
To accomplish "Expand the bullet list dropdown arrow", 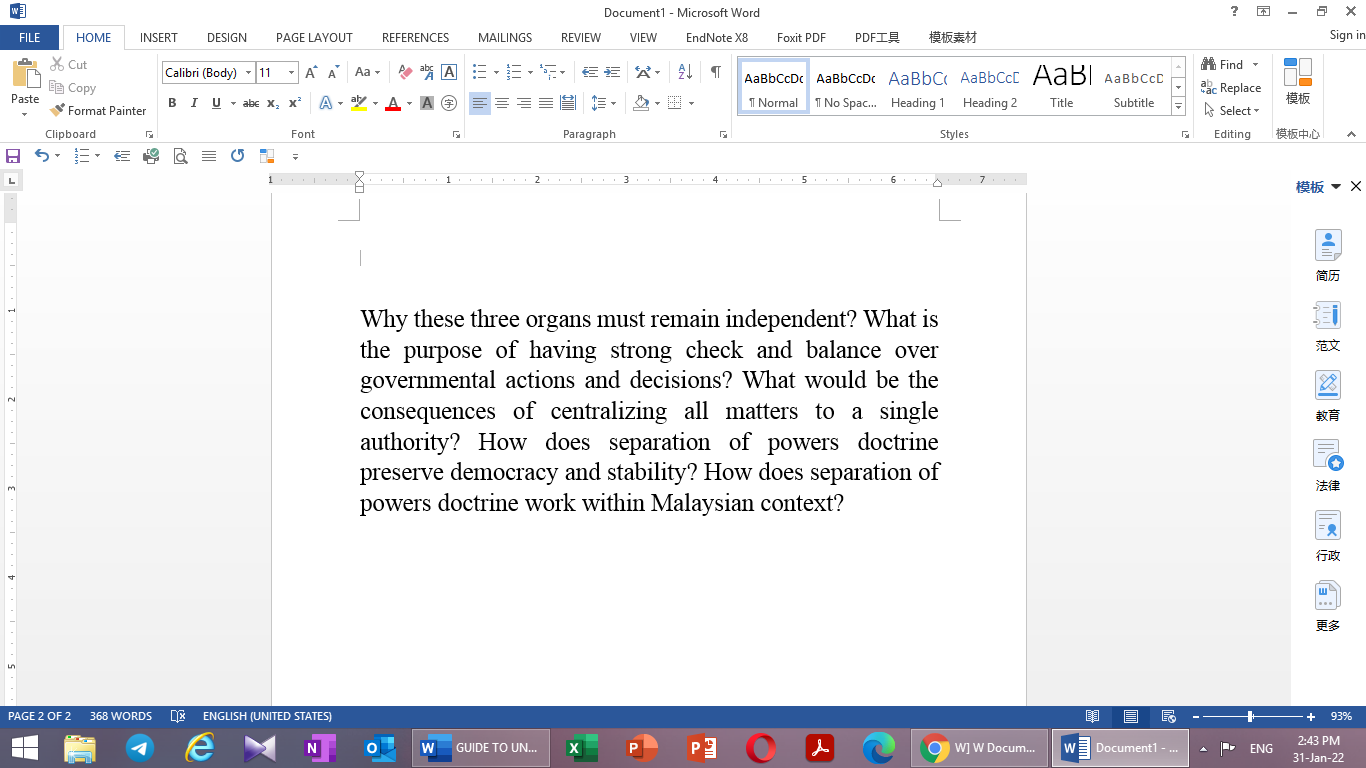I will point(494,71).
